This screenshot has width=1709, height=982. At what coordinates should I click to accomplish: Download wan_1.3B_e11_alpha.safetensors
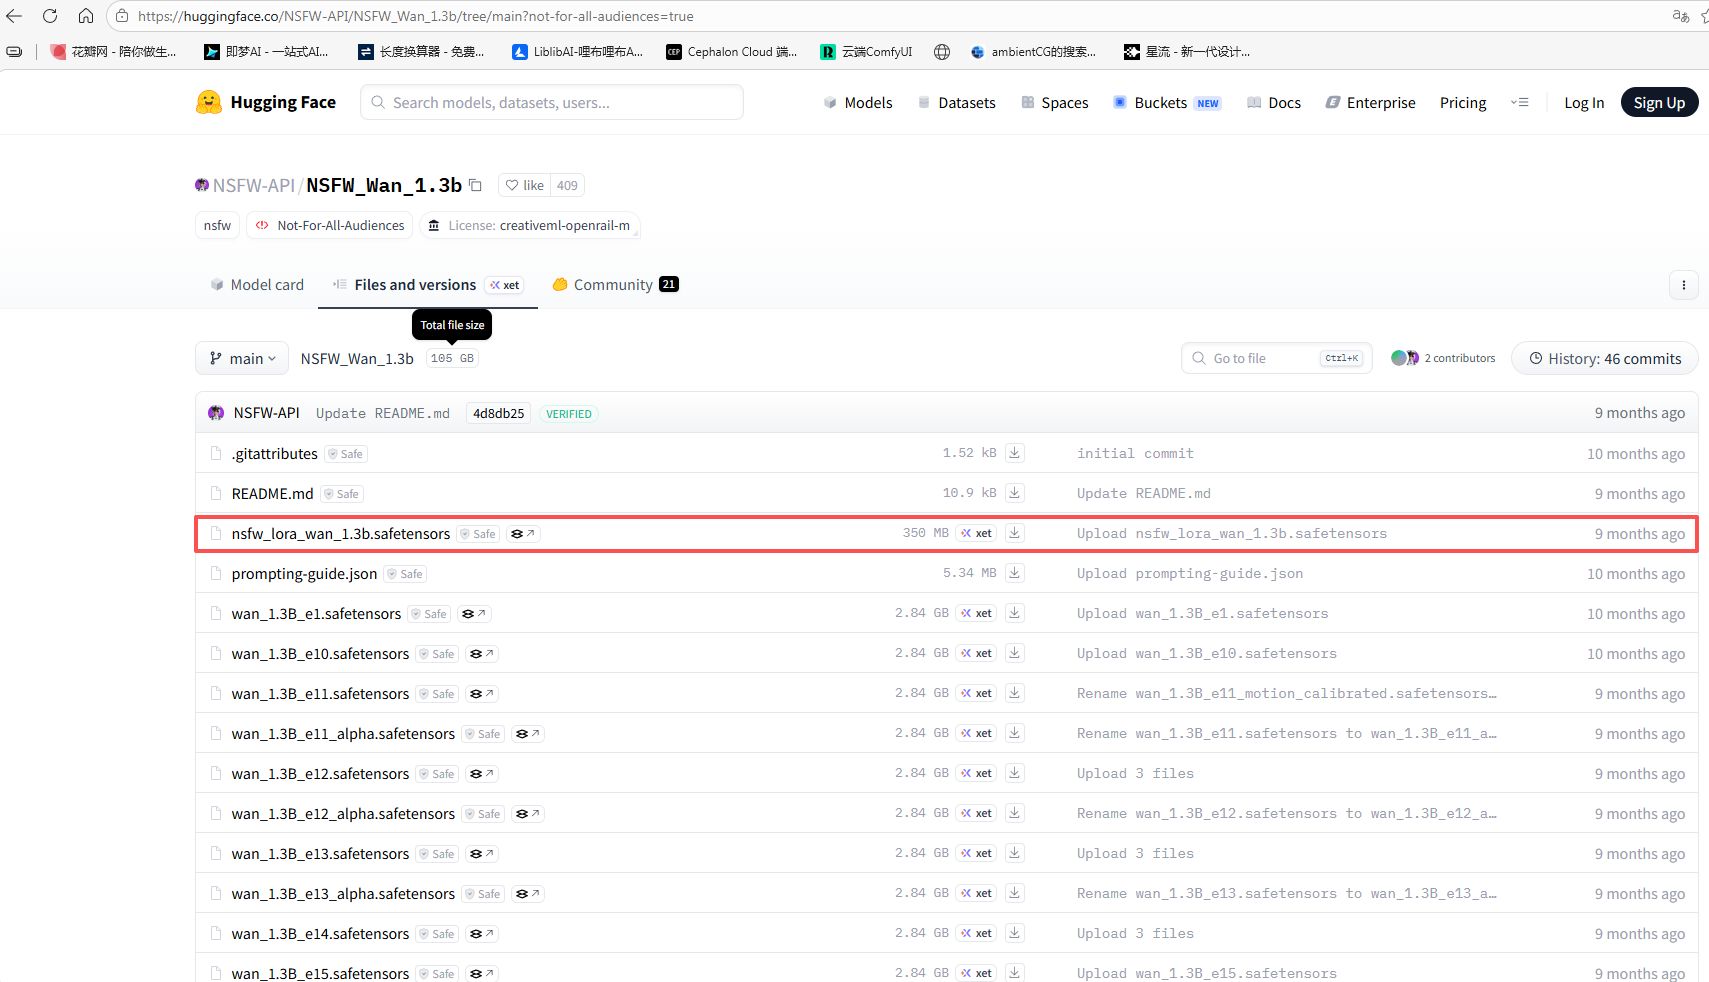(1014, 733)
